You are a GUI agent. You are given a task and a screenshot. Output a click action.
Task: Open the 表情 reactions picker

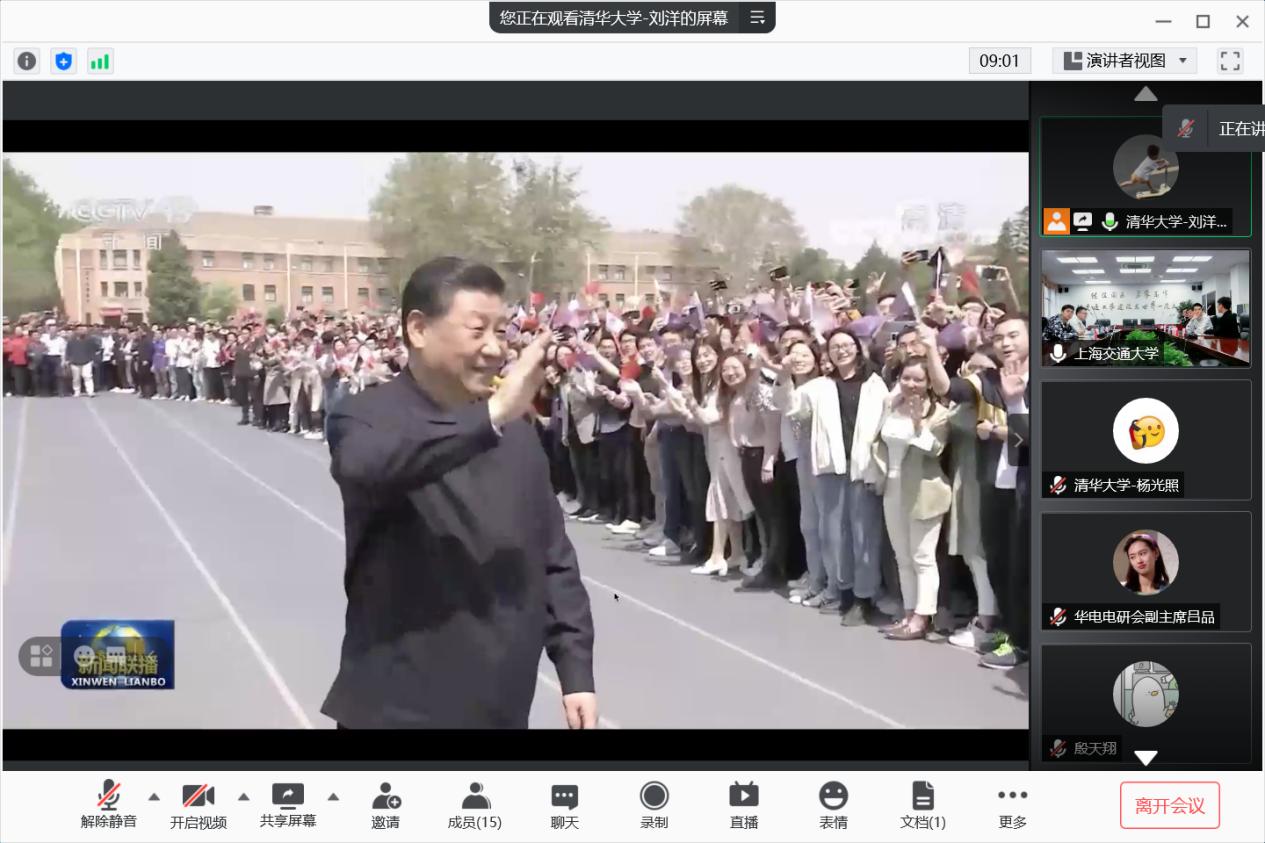coord(833,806)
